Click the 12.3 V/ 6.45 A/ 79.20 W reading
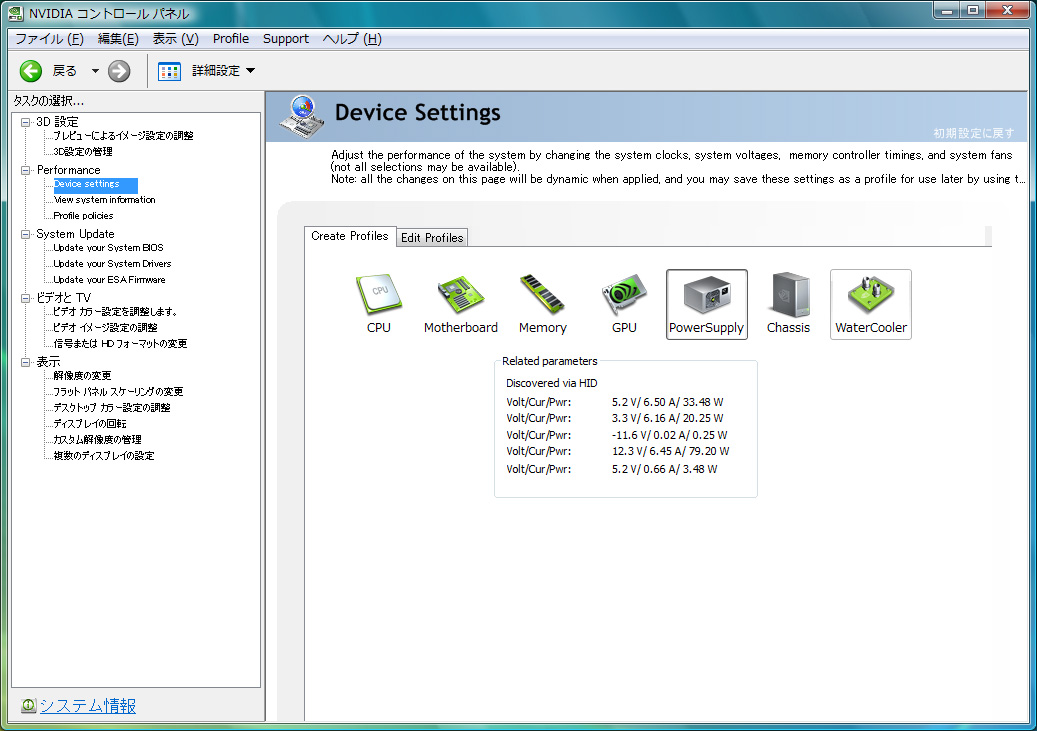The width and height of the screenshot is (1037, 731). 671,451
